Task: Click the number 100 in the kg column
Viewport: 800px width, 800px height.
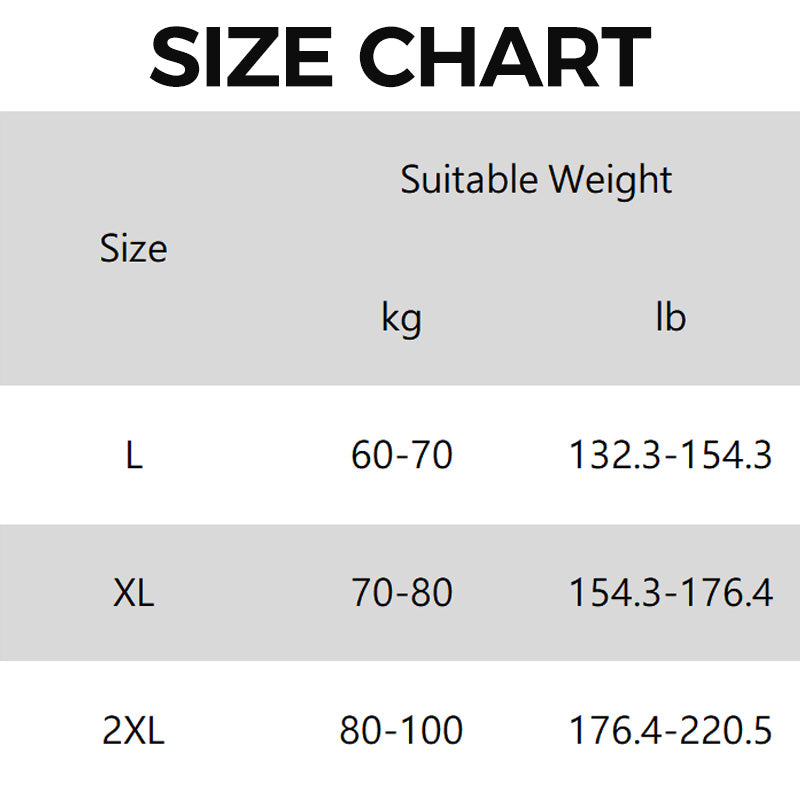Action: pyautogui.click(x=431, y=732)
